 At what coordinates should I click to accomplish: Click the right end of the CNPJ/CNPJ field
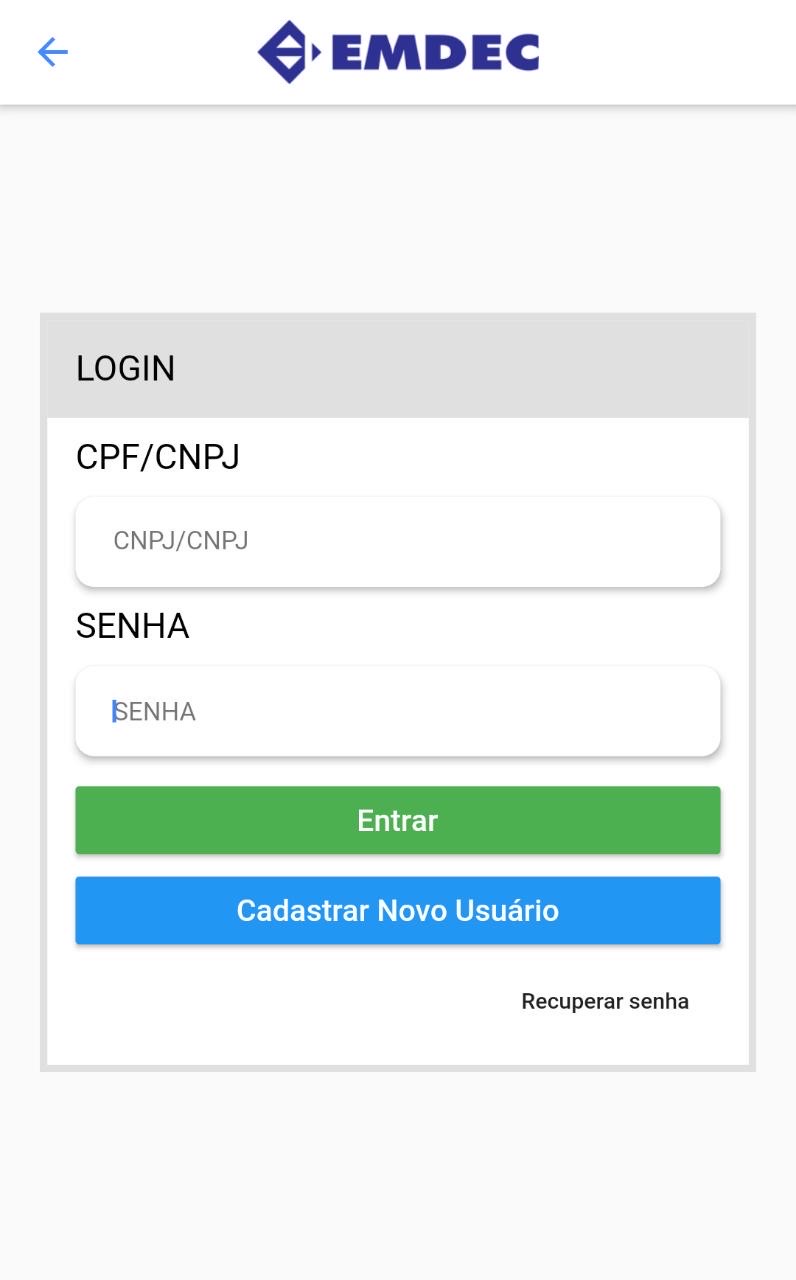[x=690, y=541]
